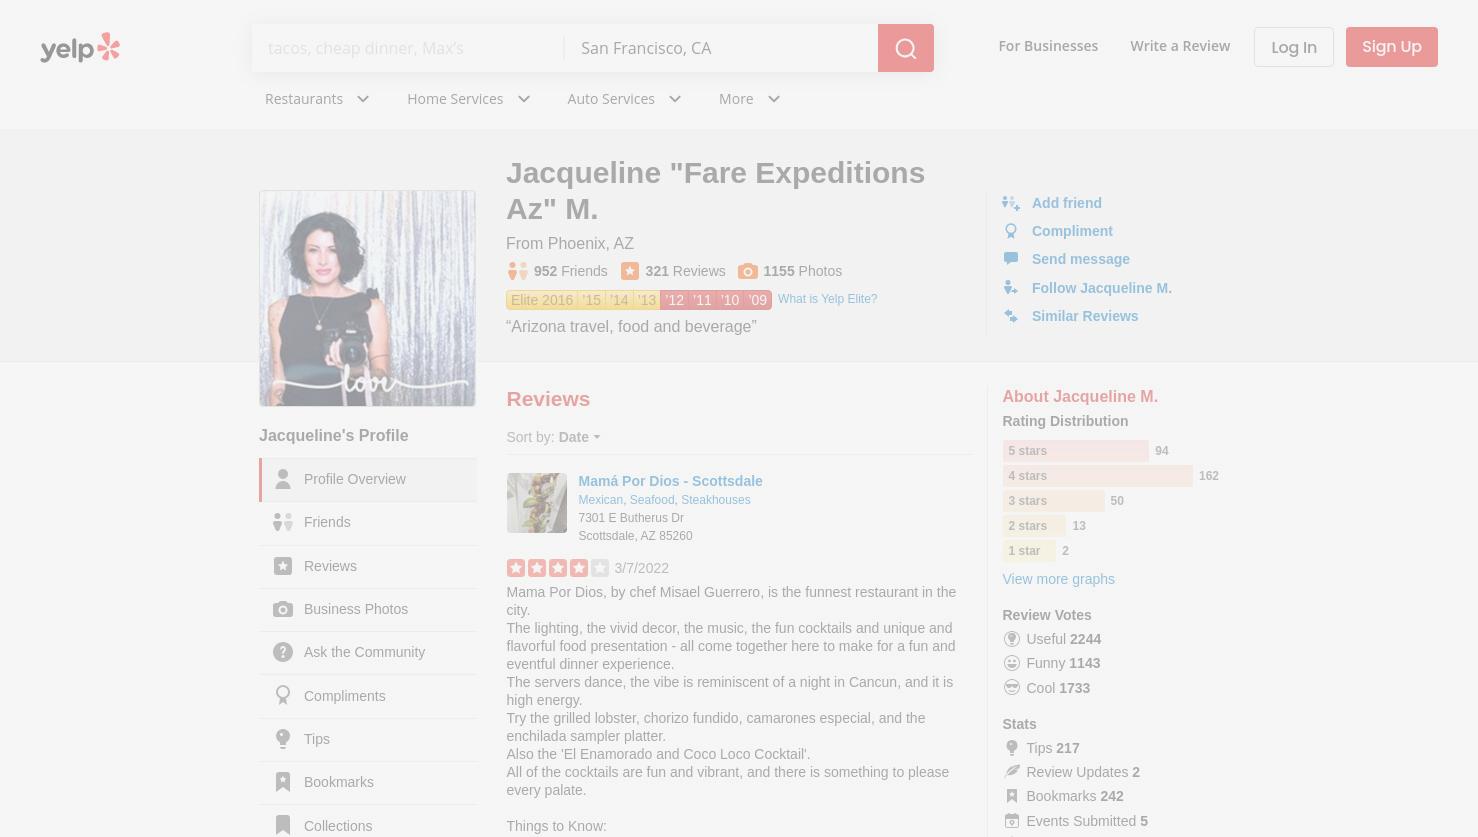The width and height of the screenshot is (1478, 837).
Task: Click the Mexican category link
Action: click(600, 500)
